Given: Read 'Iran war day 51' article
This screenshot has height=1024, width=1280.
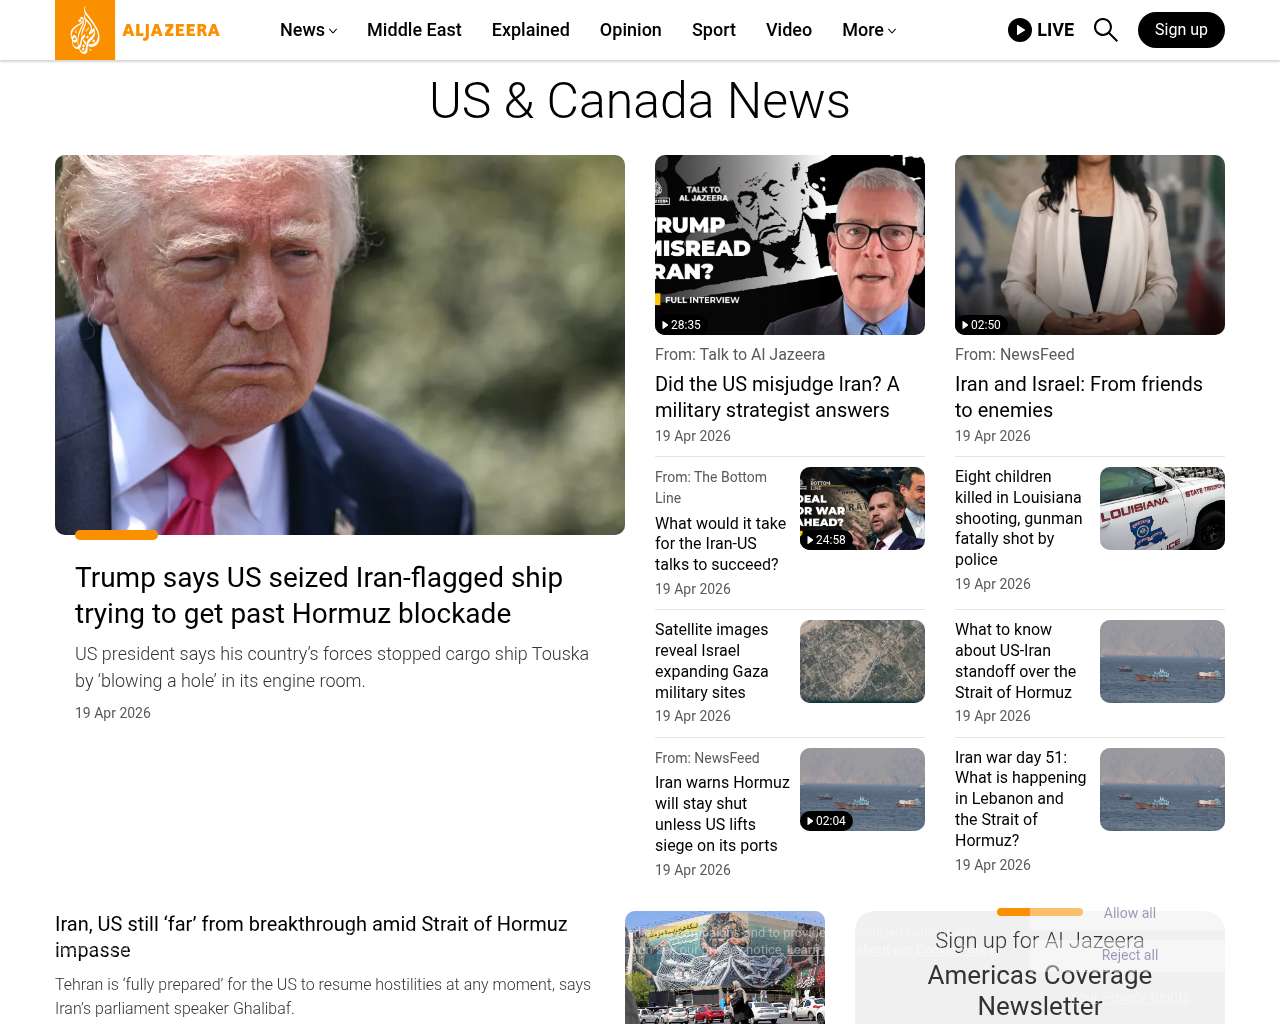Looking at the screenshot, I should point(1020,799).
